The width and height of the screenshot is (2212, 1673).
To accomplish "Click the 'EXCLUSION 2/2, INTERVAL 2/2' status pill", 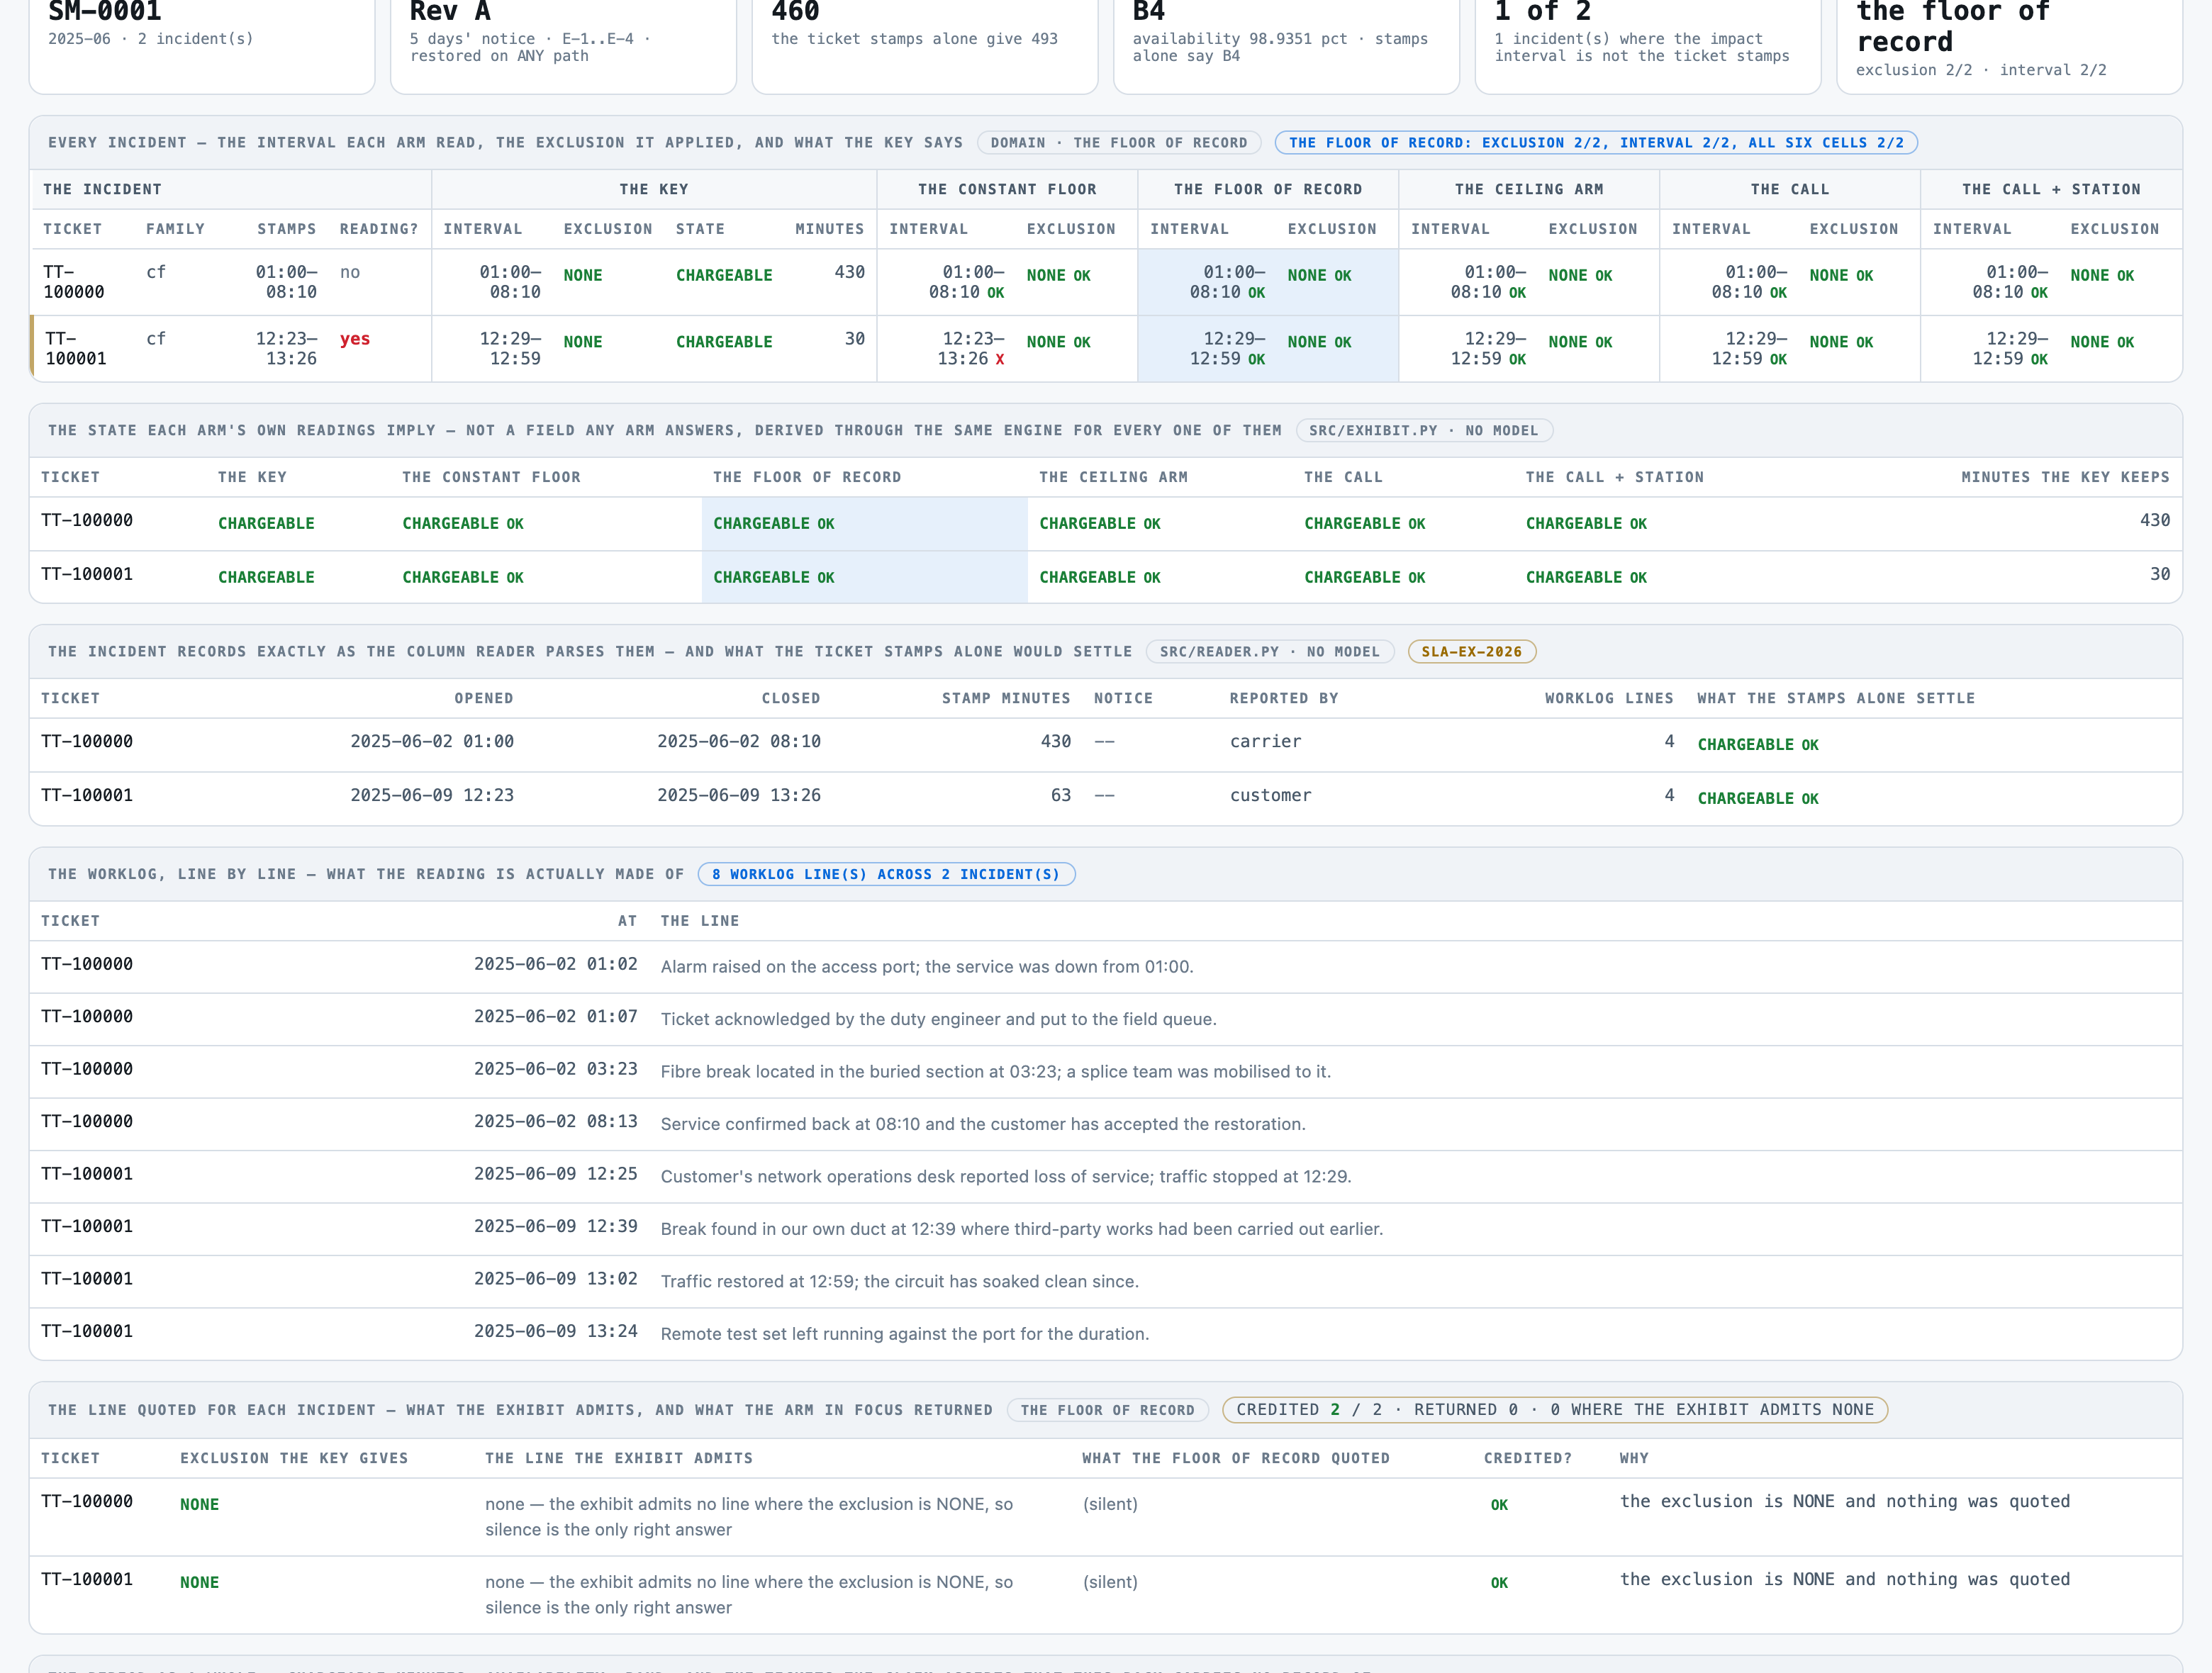I will pyautogui.click(x=1596, y=143).
